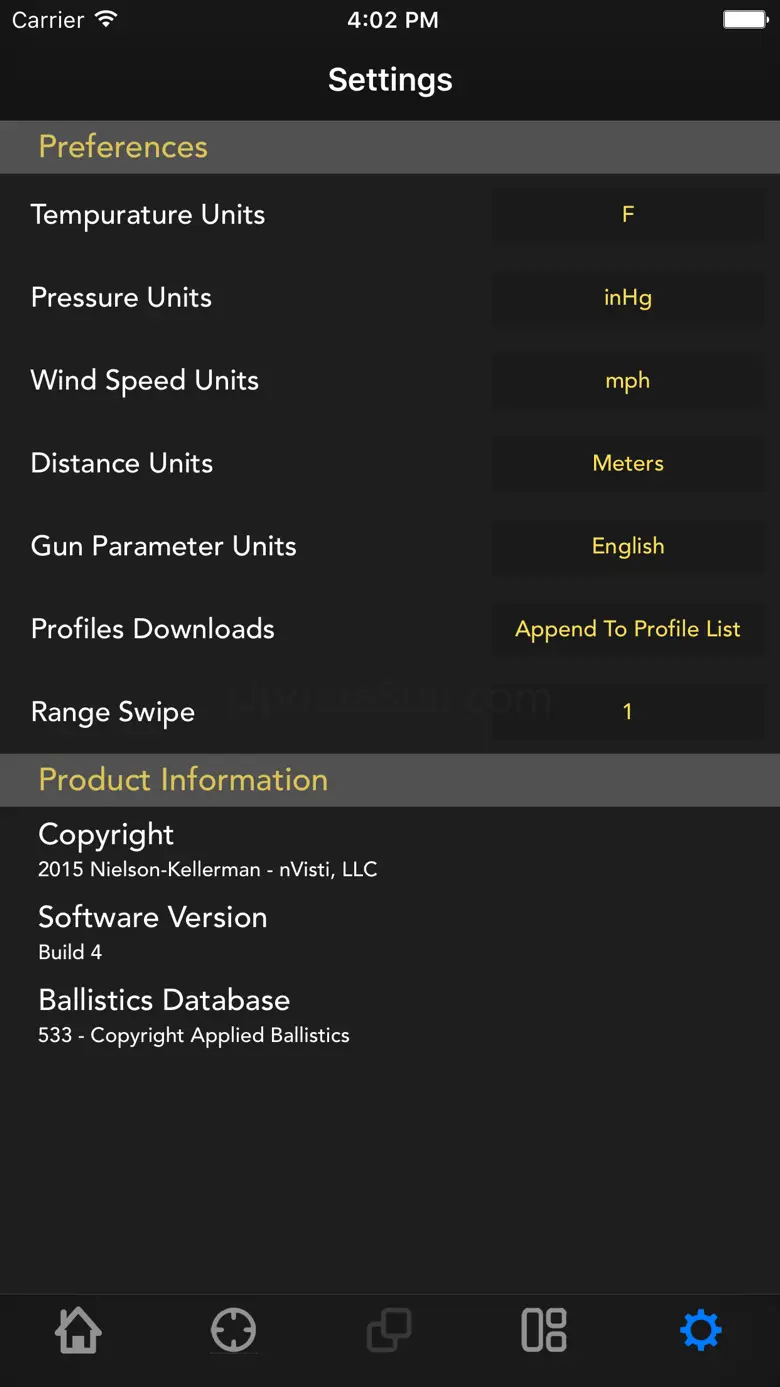Tap the Product Information section header
Viewport: 780px width, 1387px height.
pos(183,780)
